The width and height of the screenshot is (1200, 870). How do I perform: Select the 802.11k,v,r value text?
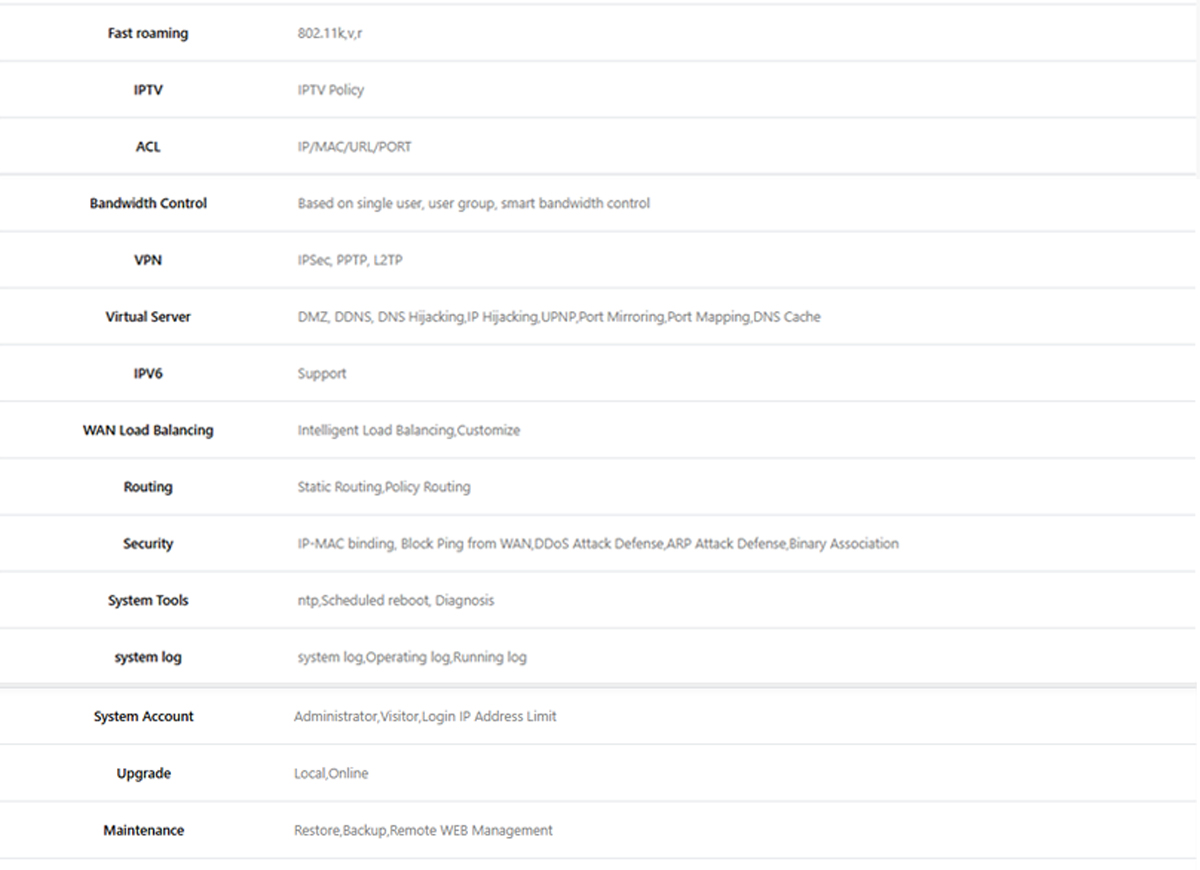pos(329,33)
